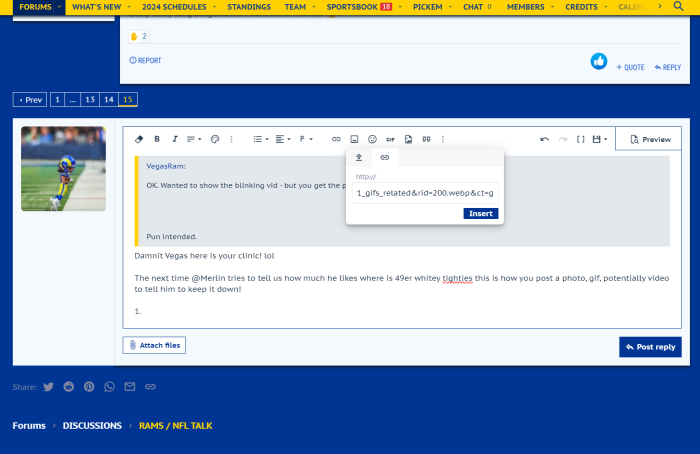Share on Pinterest
Image resolution: width=700 pixels, height=454 pixels.
[89, 387]
